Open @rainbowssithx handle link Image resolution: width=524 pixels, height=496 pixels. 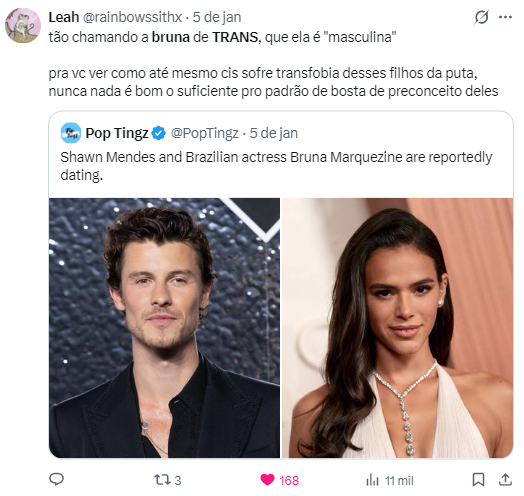pyautogui.click(x=132, y=17)
